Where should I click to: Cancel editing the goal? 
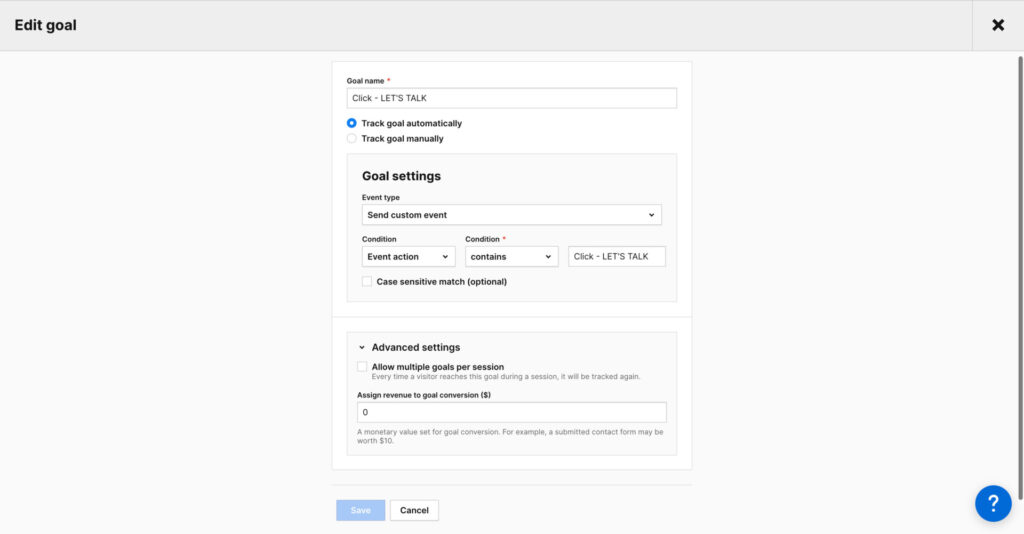(414, 510)
